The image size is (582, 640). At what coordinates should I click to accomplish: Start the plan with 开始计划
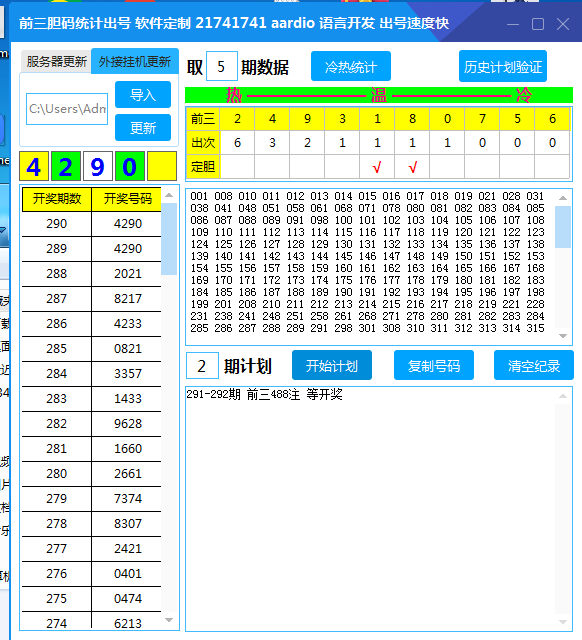[x=332, y=365]
